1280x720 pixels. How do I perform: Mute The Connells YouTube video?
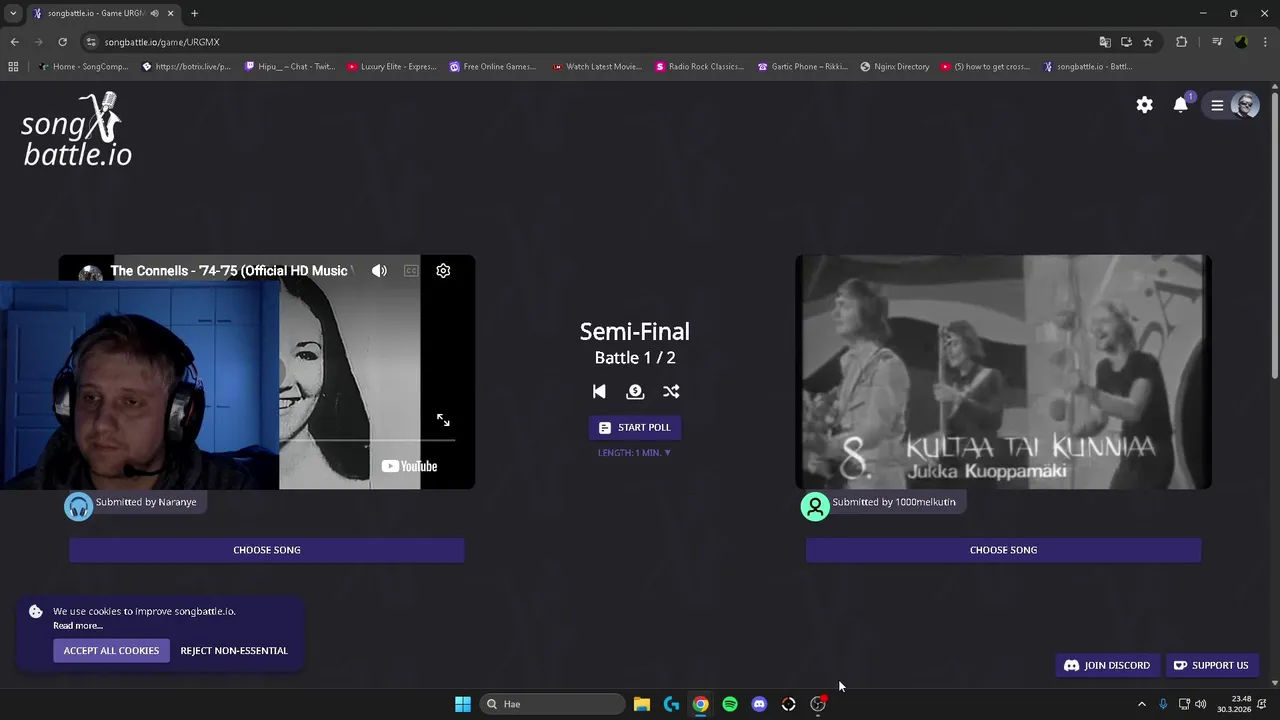tap(379, 271)
